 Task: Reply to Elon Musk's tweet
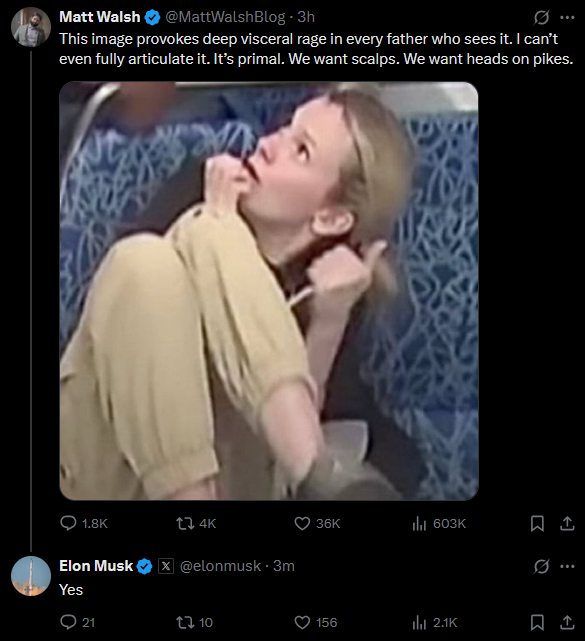(78, 622)
